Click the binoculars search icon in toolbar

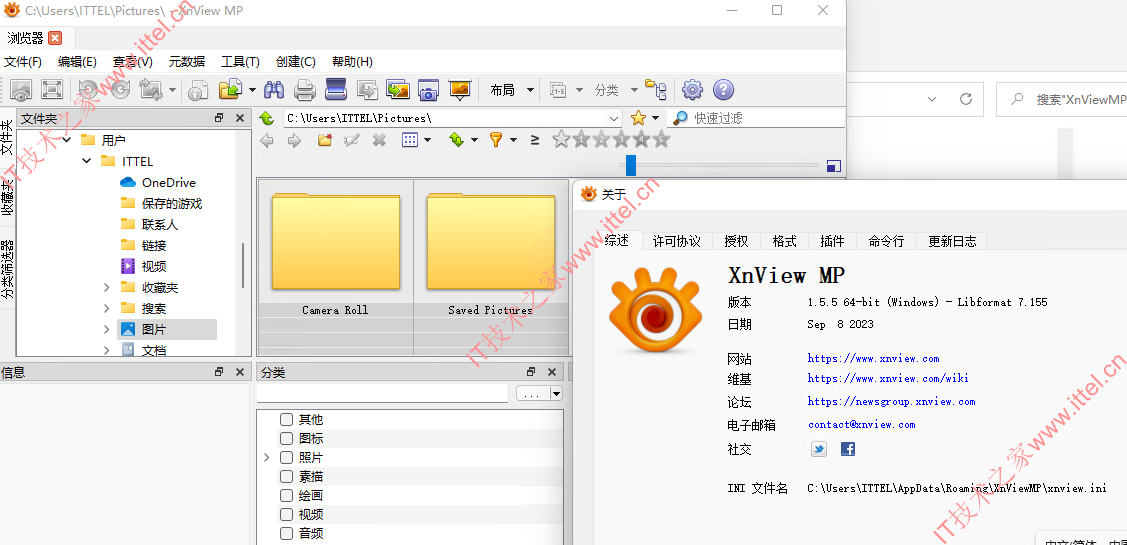tap(274, 90)
